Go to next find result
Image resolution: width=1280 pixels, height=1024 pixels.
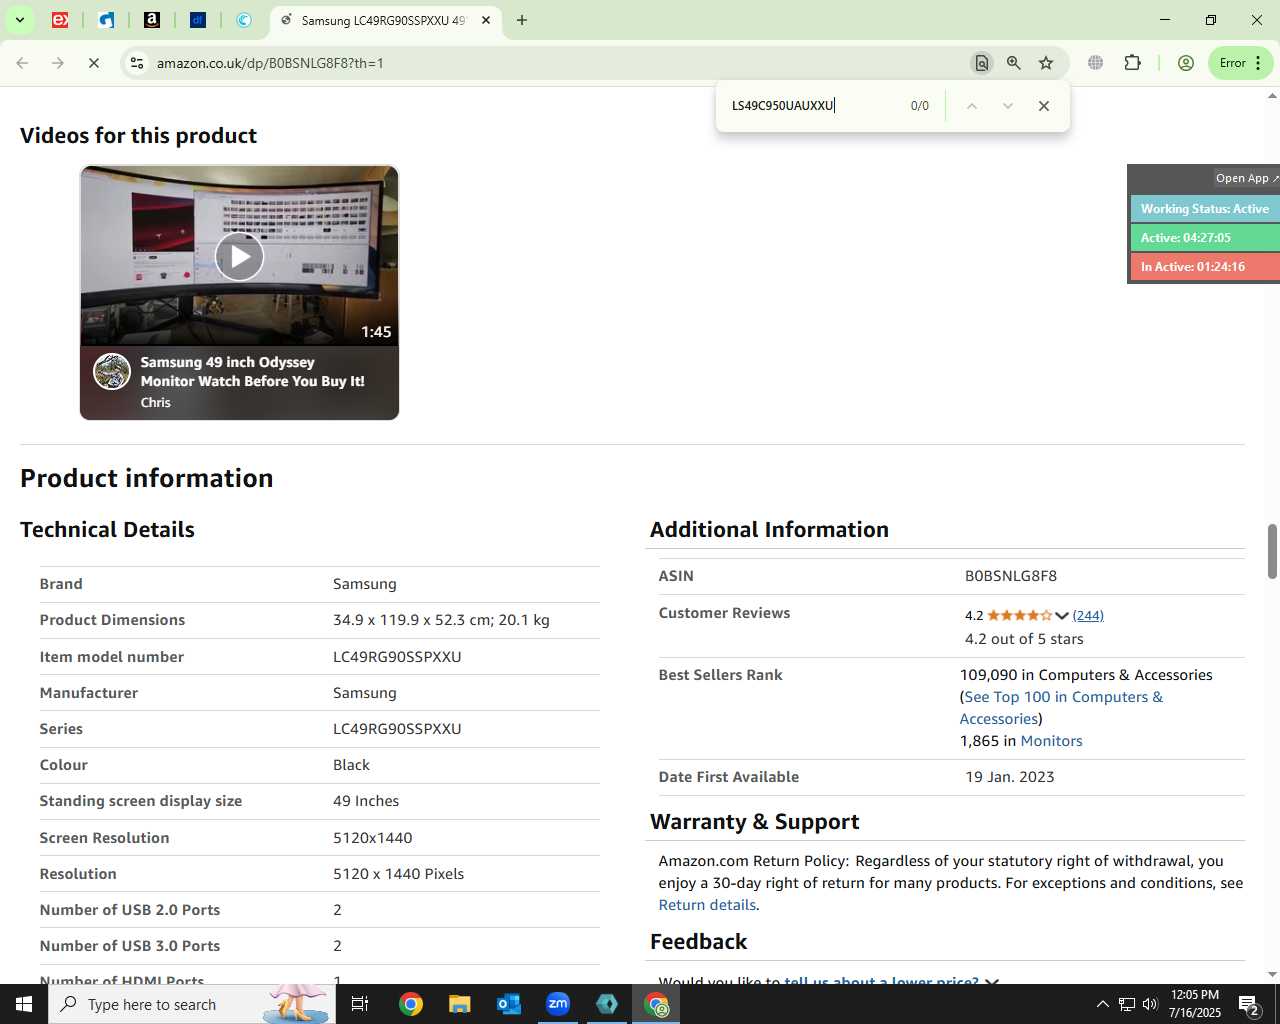(1007, 106)
